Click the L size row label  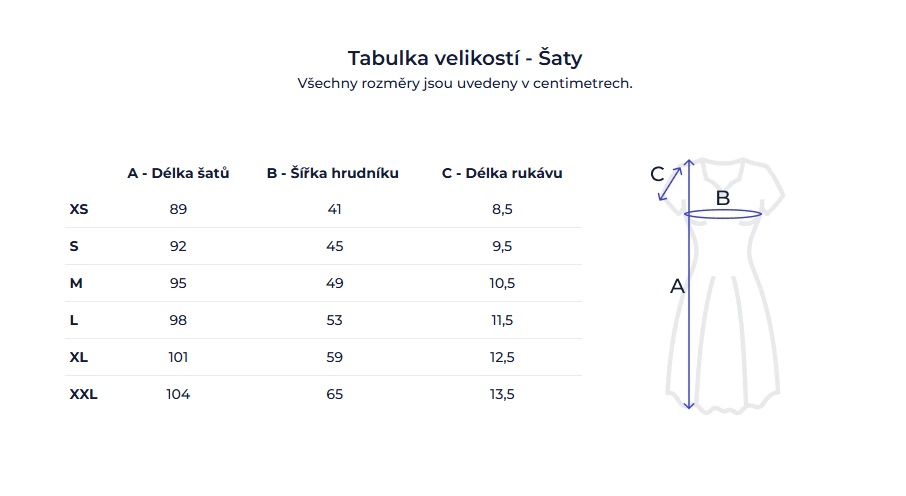74,320
